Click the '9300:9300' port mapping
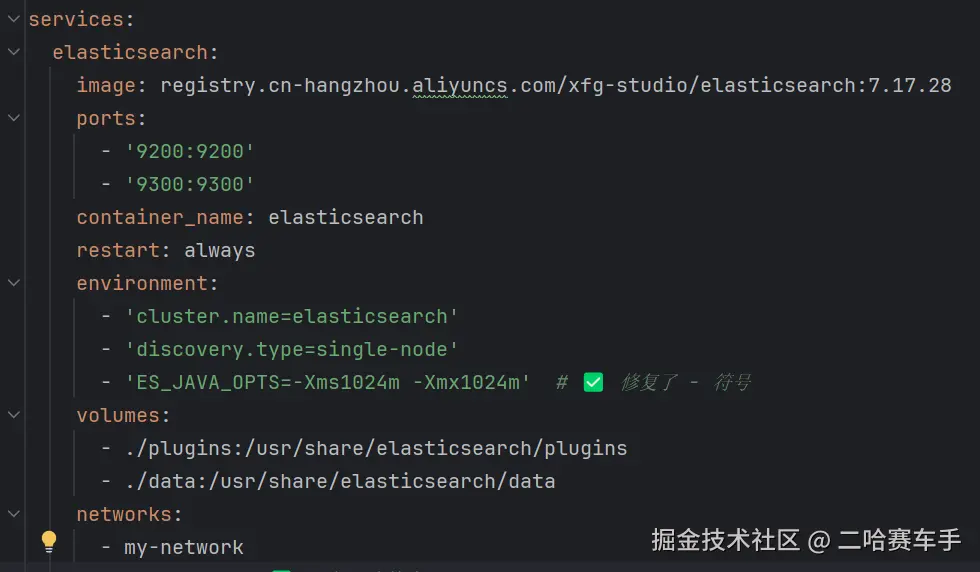Screen dimensions: 980x572 click(190, 184)
